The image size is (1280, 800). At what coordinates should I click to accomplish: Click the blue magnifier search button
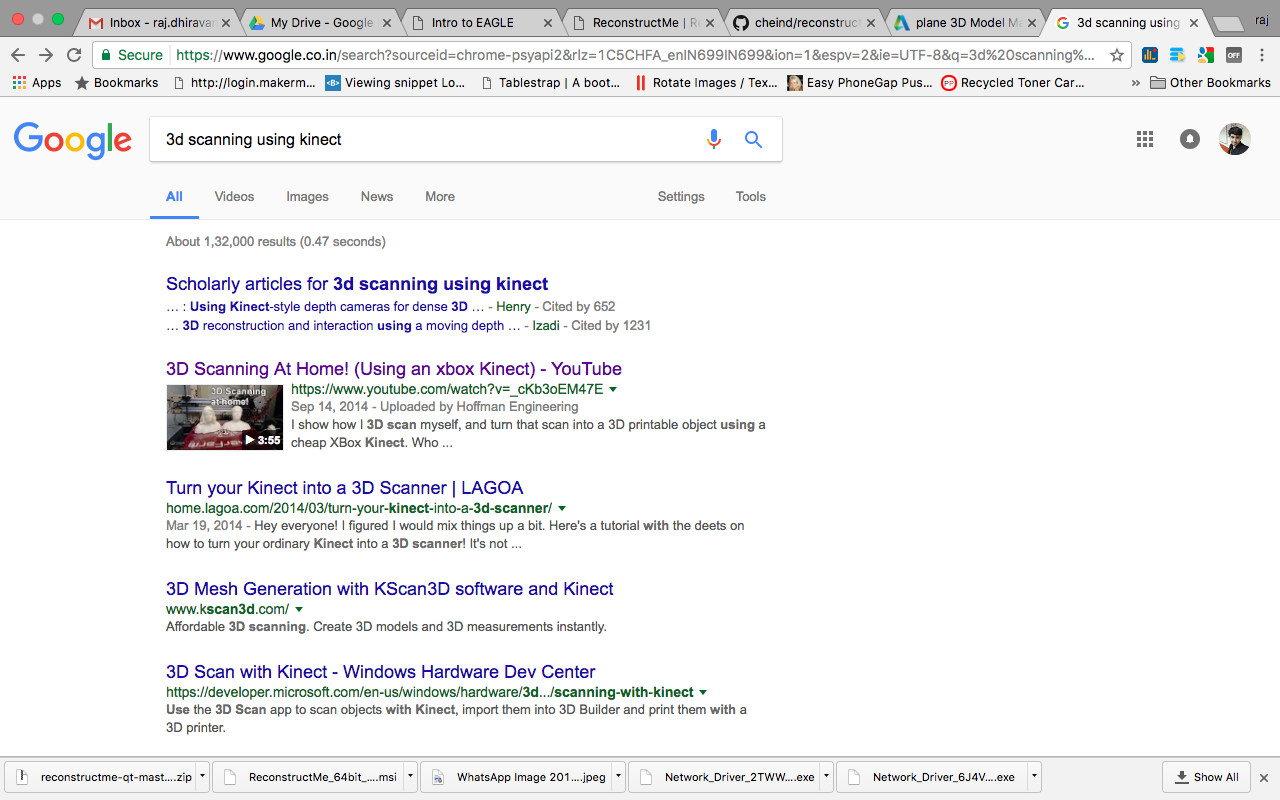(754, 139)
